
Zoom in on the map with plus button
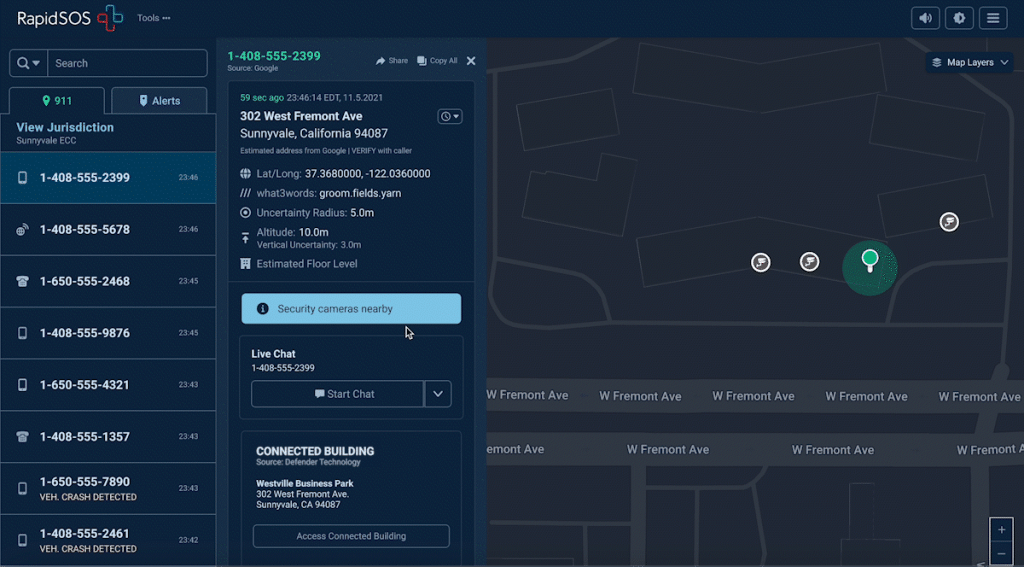1002,530
